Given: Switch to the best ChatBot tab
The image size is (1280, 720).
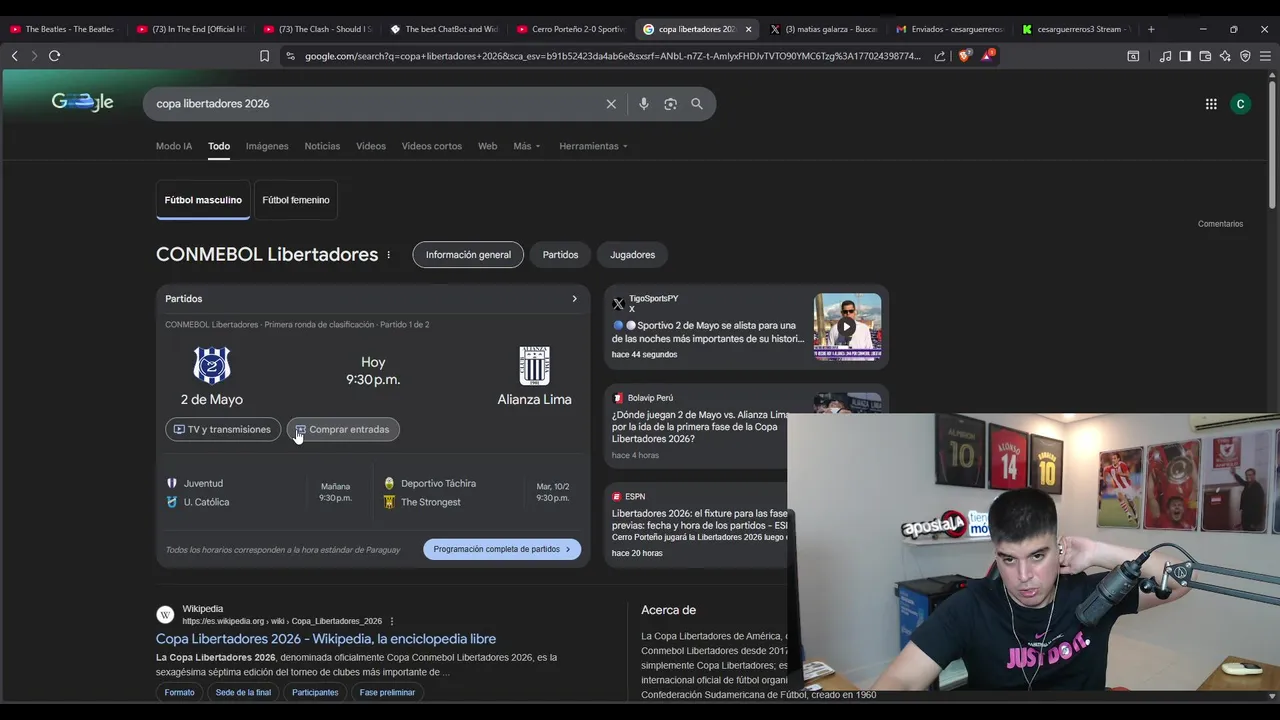Looking at the screenshot, I should coord(444,29).
